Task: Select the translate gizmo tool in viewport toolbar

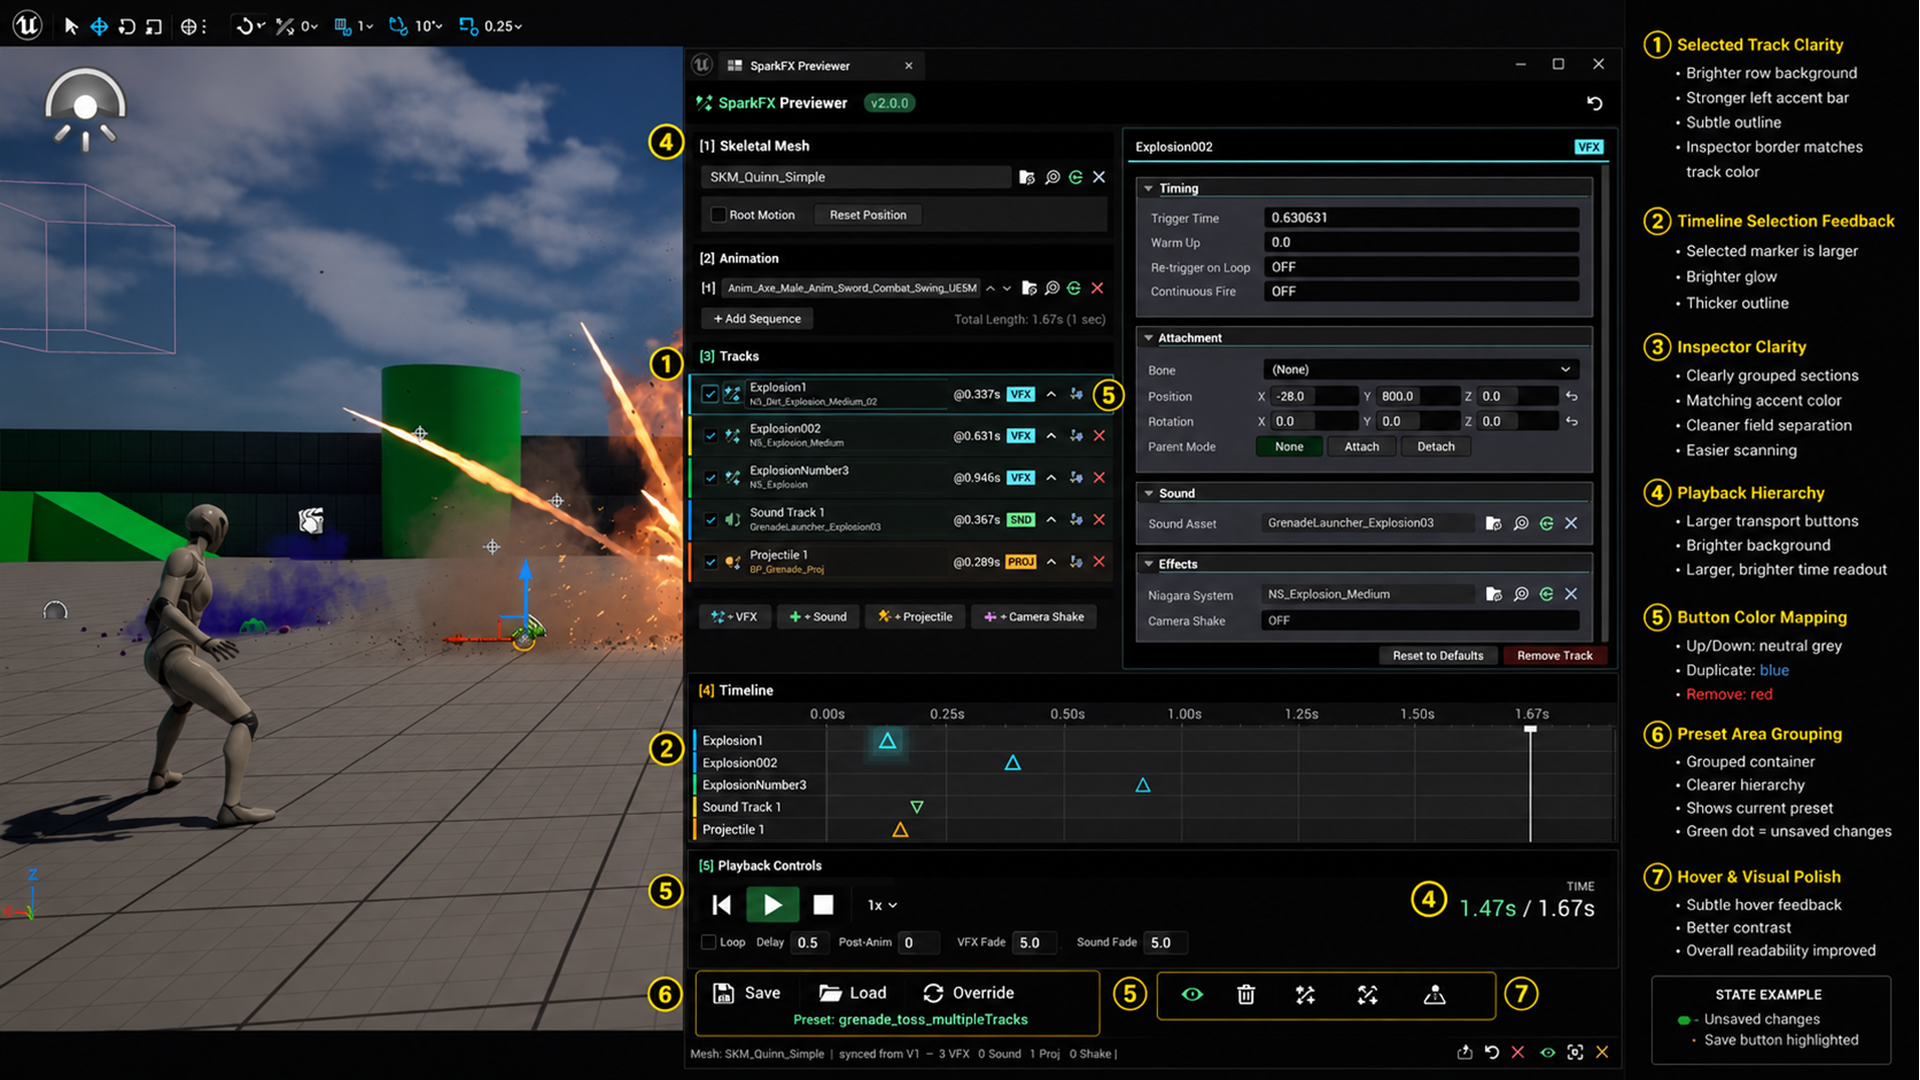Action: (99, 26)
